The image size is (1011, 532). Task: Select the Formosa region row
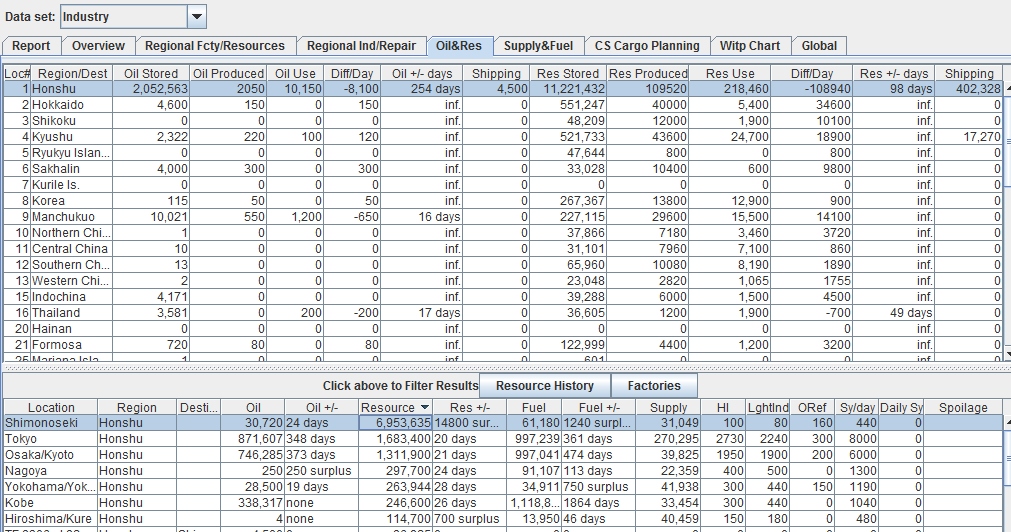click(x=503, y=345)
